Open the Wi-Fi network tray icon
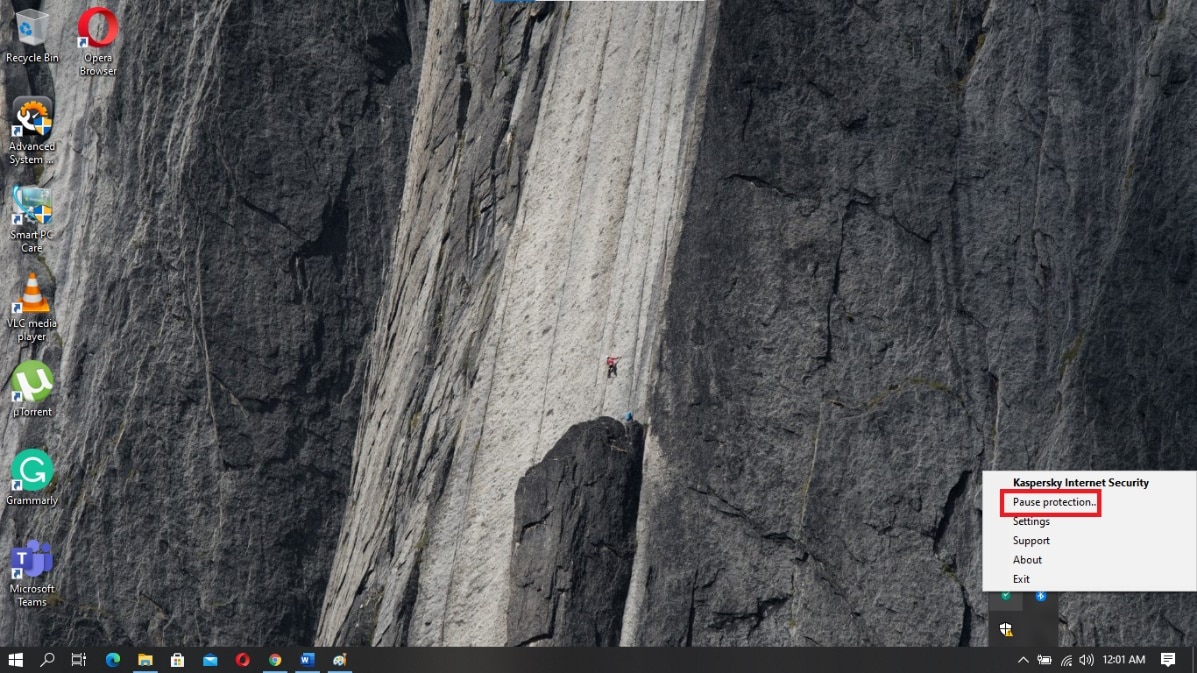 [x=1066, y=660]
